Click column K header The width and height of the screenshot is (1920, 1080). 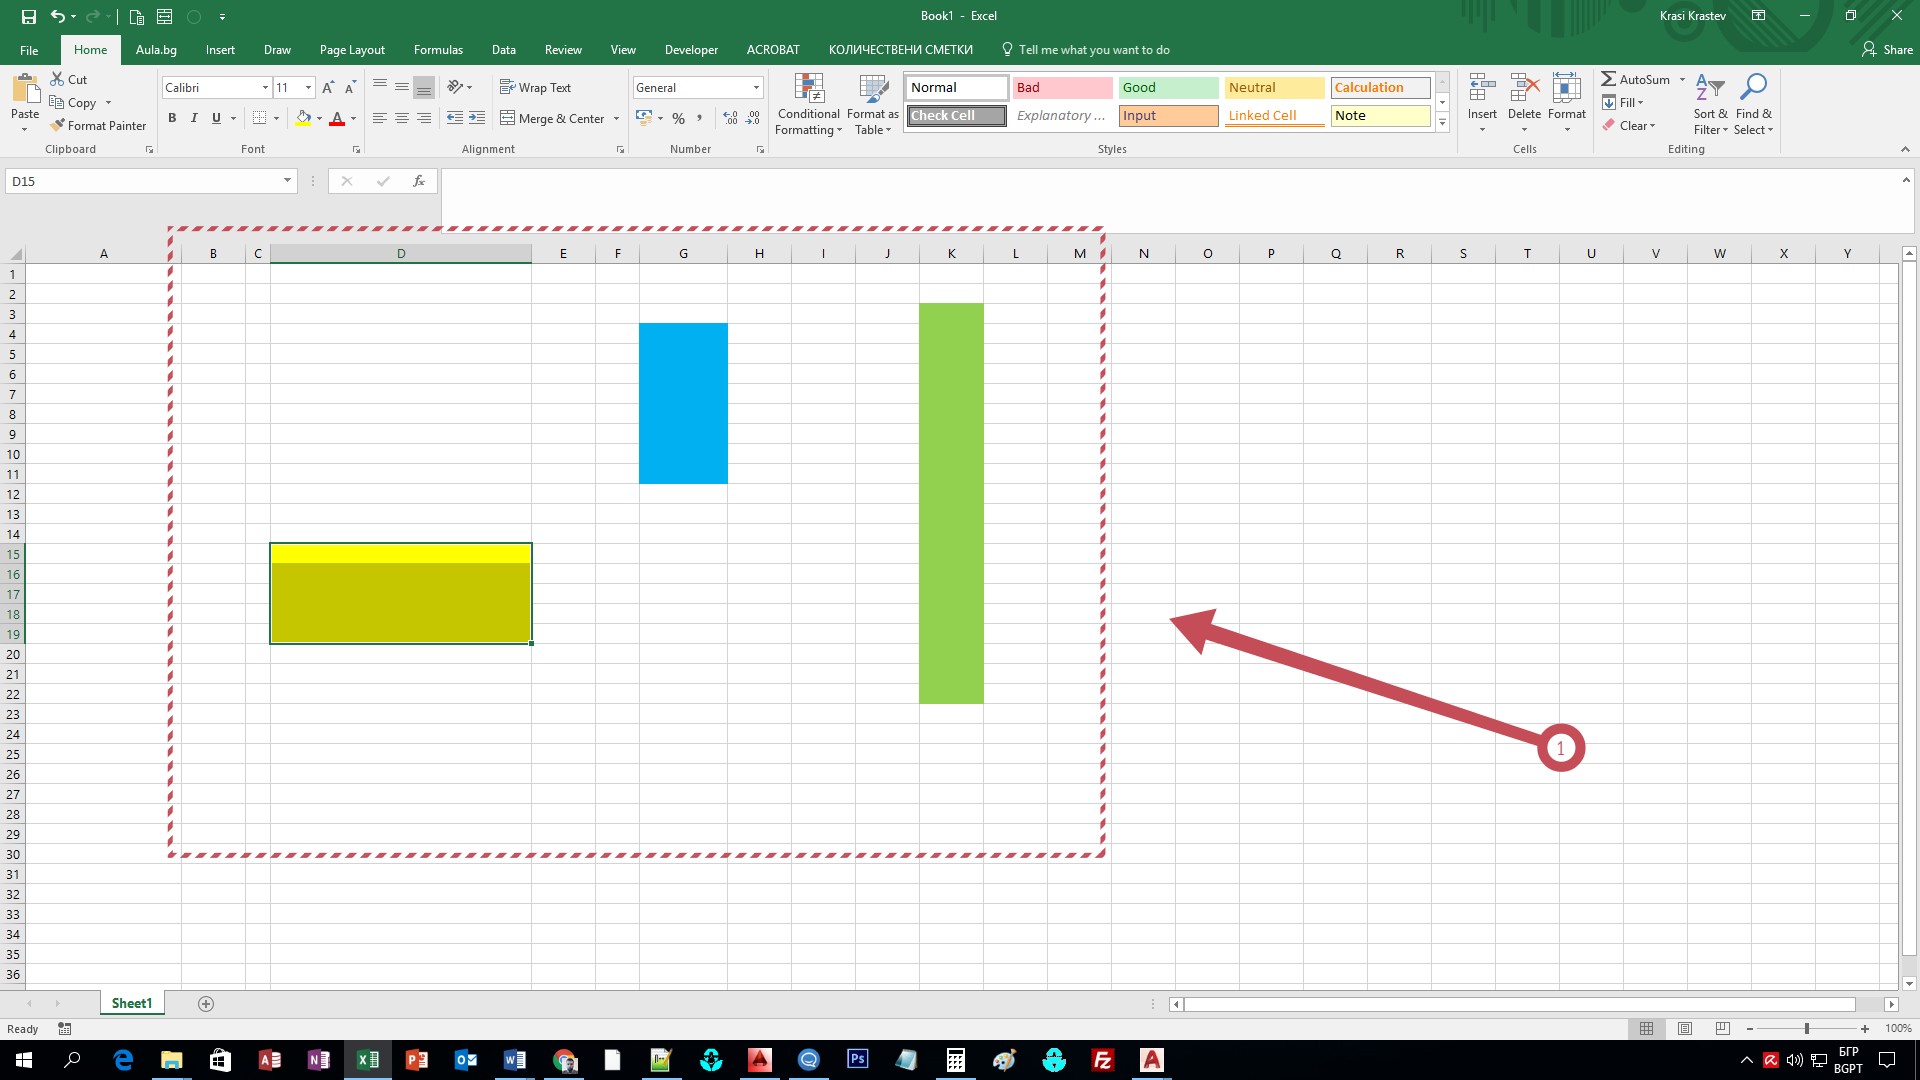point(951,254)
